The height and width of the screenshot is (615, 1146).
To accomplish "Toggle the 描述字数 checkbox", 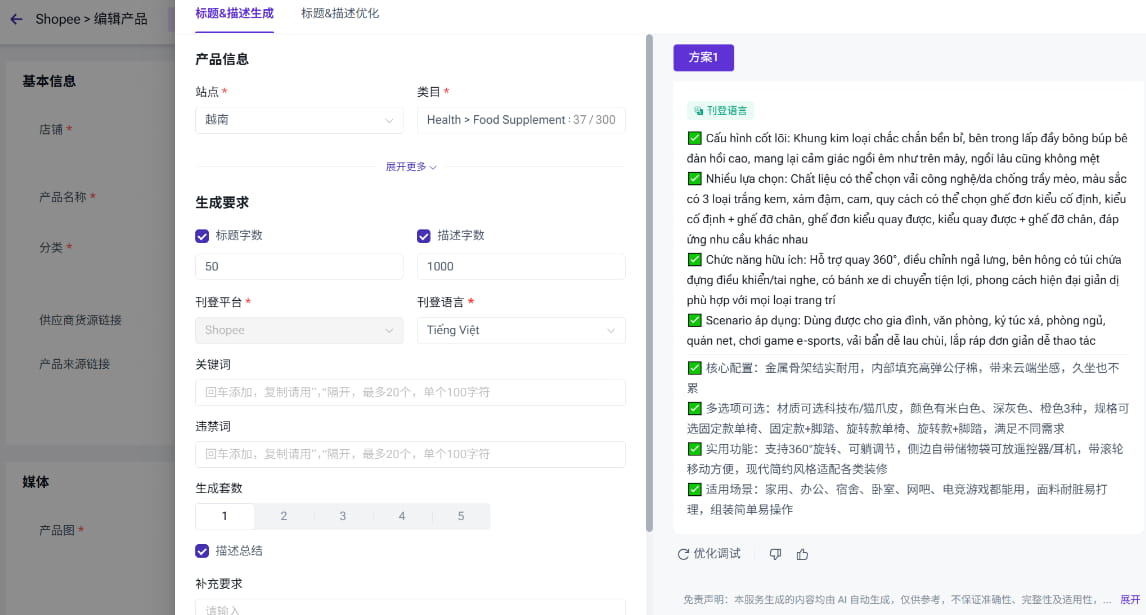I will pyautogui.click(x=424, y=235).
